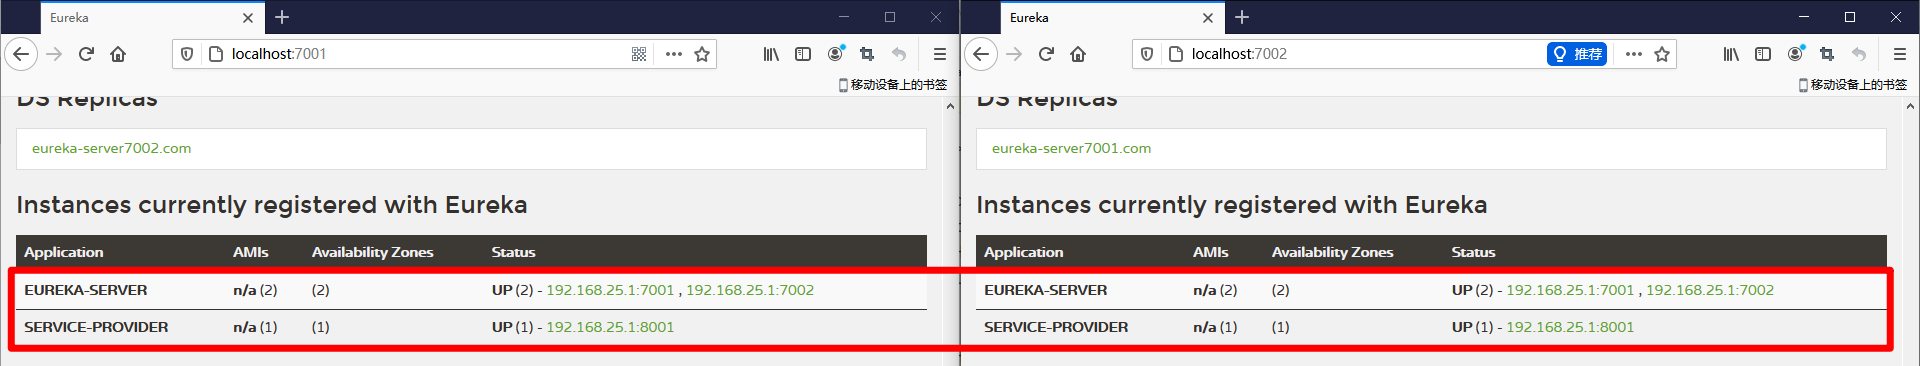Open screenshot crop tool in right browser
This screenshot has width=1920, height=366.
(1827, 54)
